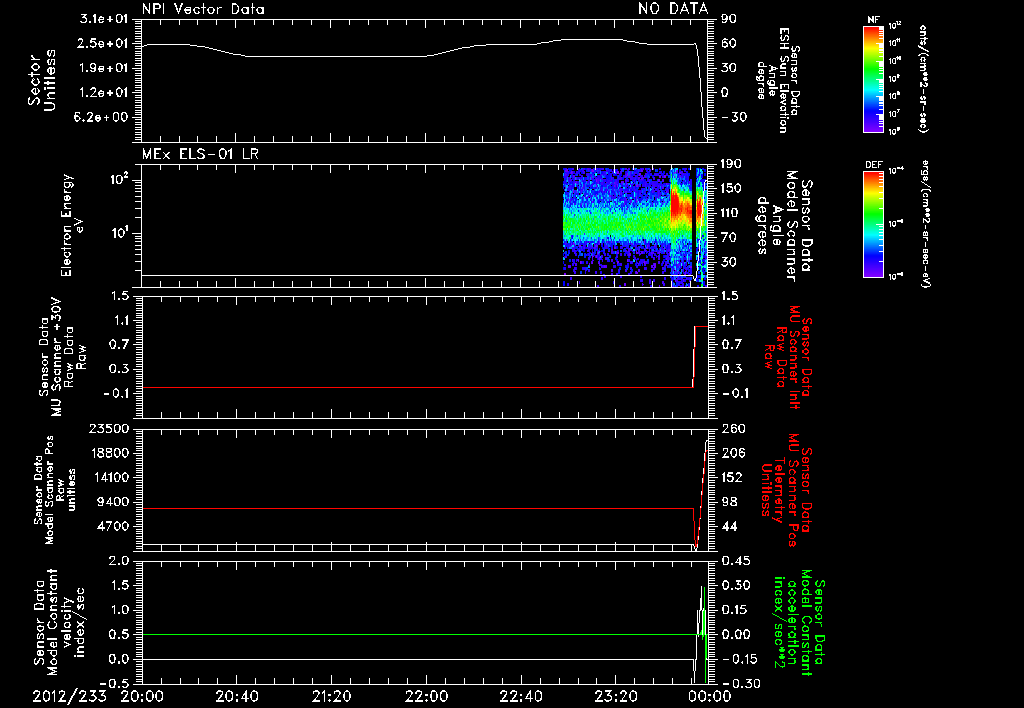Click the NF flux color bar
Viewport: 1024px width, 708px height.
873,79
